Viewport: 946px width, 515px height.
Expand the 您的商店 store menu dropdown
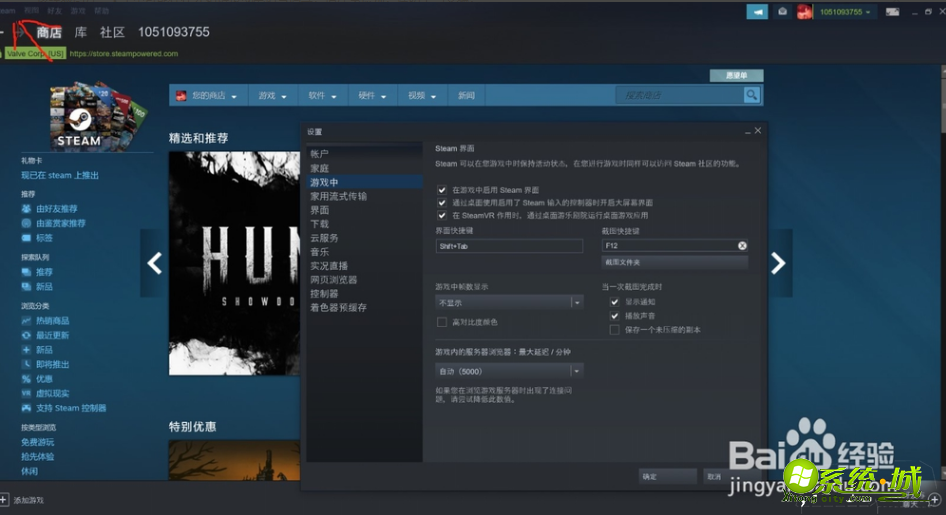click(x=209, y=95)
